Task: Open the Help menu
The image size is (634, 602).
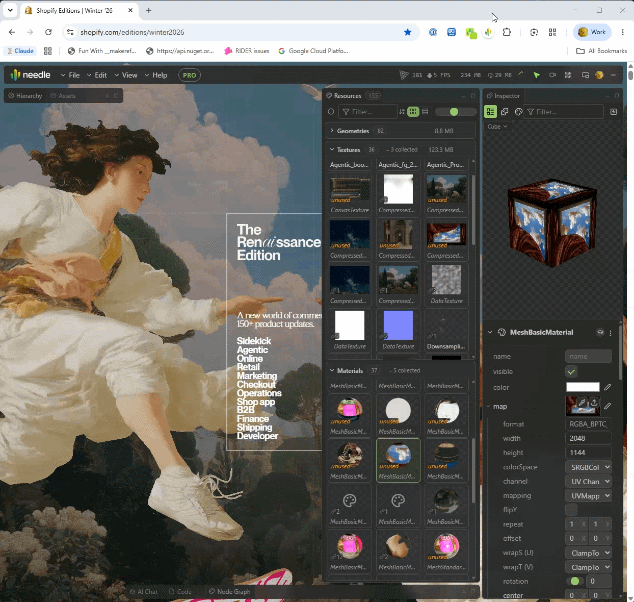Action: (x=156, y=75)
